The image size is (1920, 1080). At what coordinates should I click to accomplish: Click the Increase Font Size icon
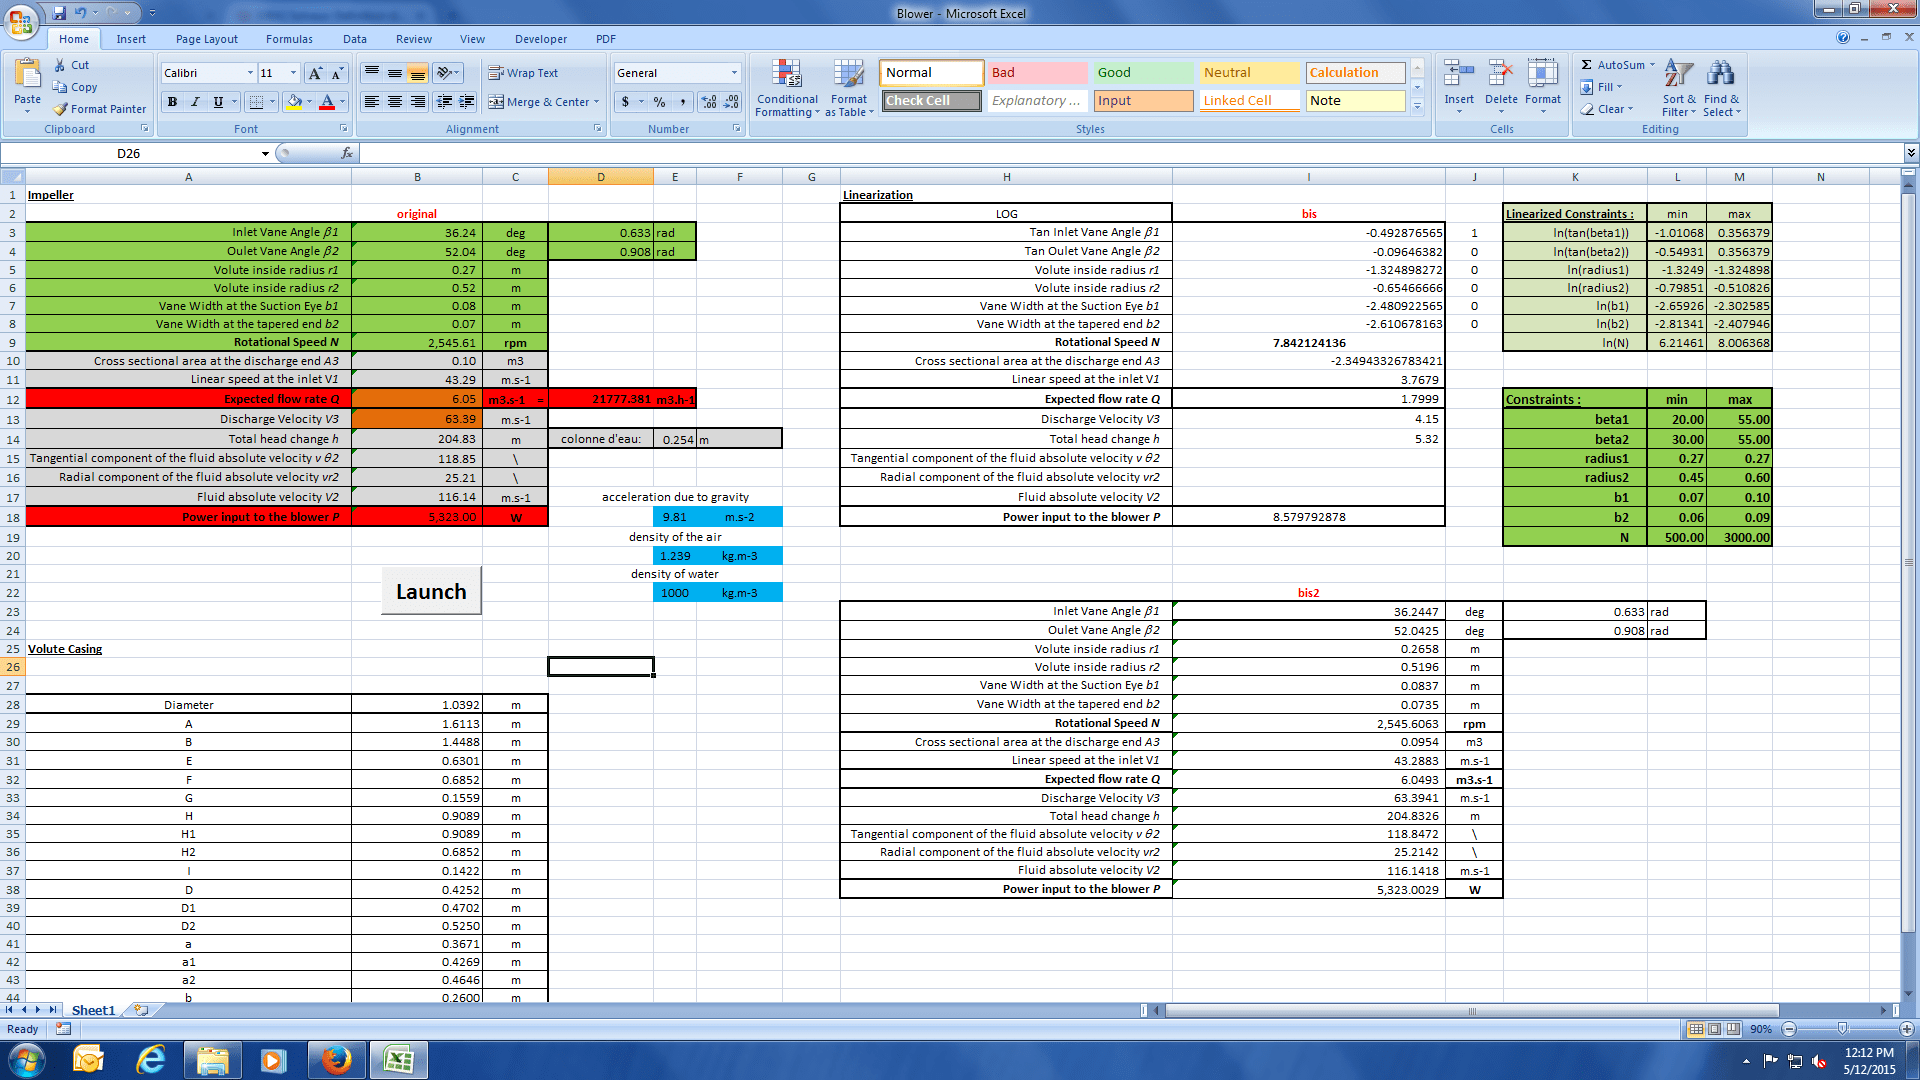(315, 73)
